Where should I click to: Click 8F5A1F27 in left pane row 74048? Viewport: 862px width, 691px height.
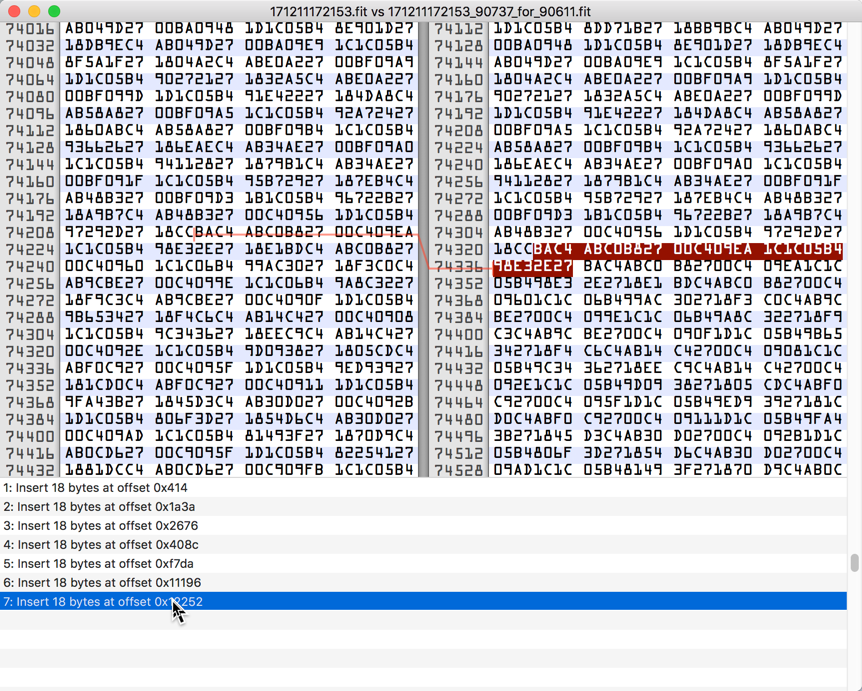(104, 62)
